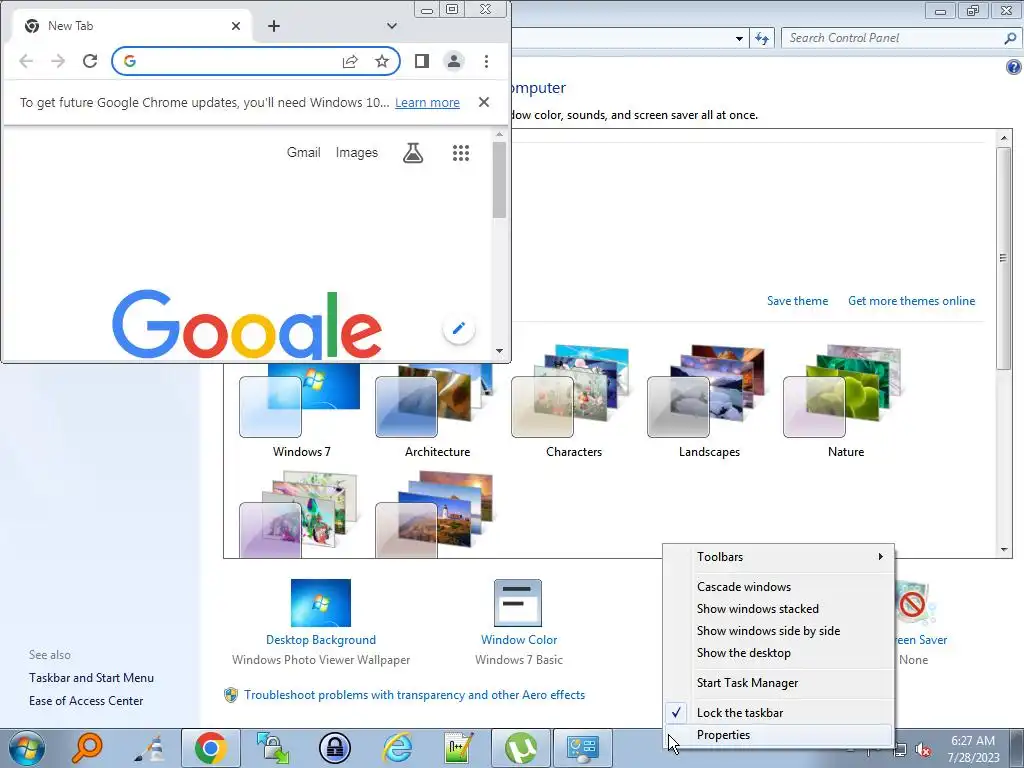Launch Internet Explorer from the taskbar
Image resolution: width=1024 pixels, height=768 pixels.
tap(397, 748)
